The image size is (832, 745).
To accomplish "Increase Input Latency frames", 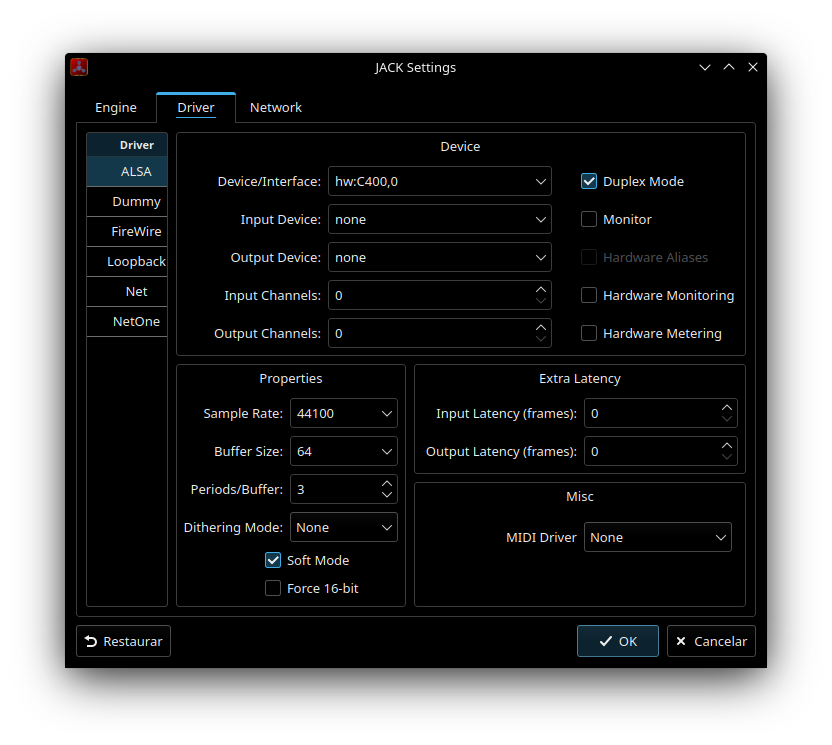I will [727, 408].
